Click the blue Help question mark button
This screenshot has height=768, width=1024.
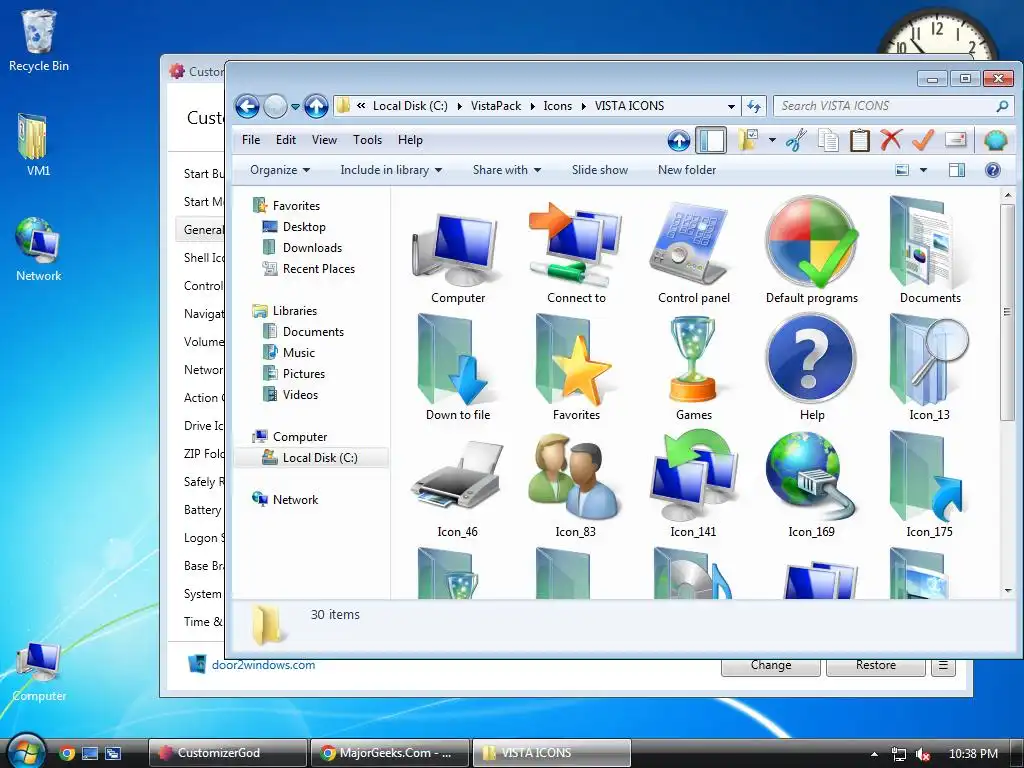click(993, 170)
